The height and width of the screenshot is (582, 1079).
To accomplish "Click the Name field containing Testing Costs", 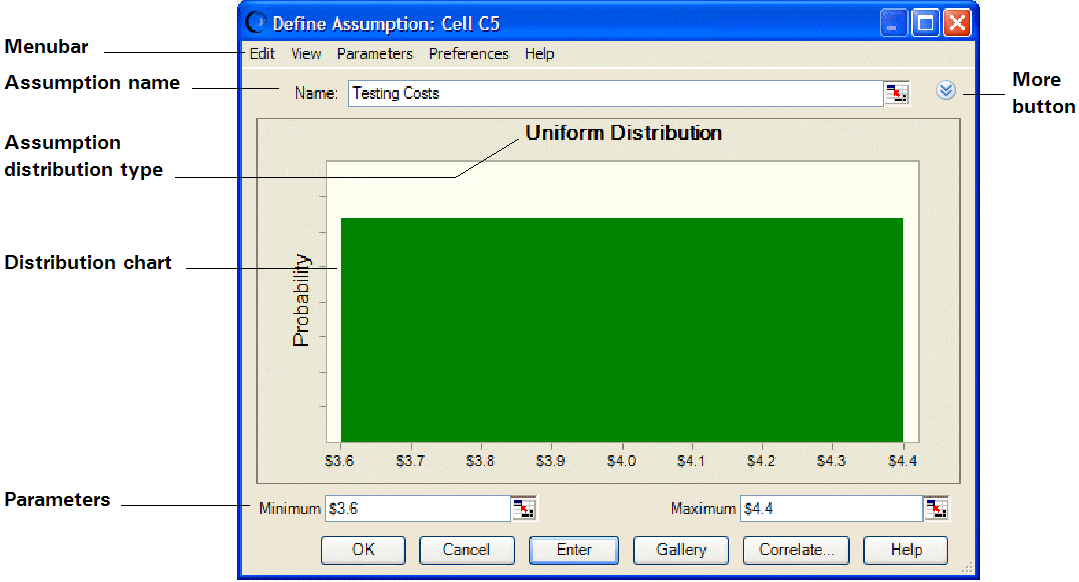I will 615,94.
